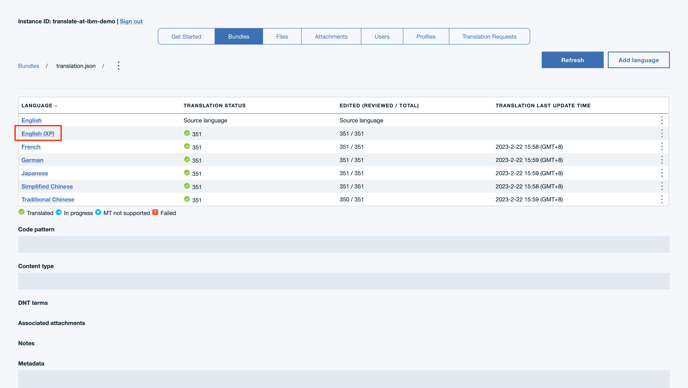Open the Traditional Chinese language link

[48, 199]
